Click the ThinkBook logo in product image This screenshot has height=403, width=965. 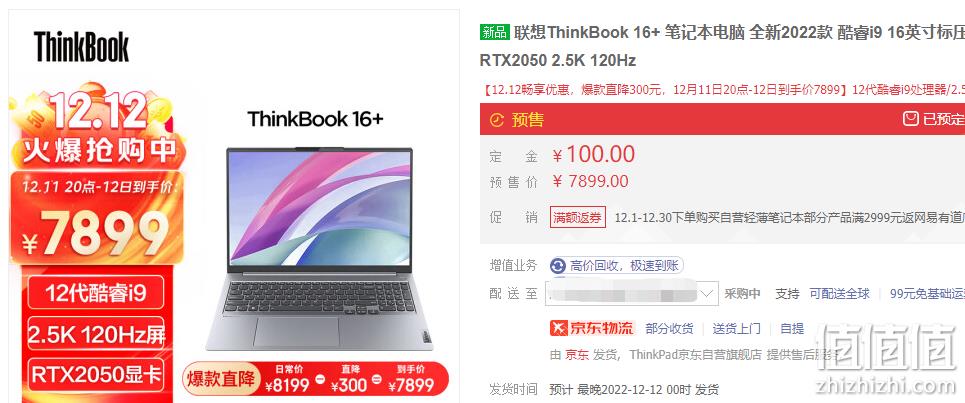[x=81, y=47]
